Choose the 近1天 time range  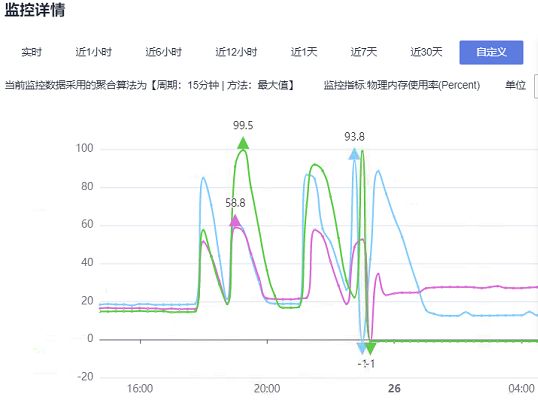click(304, 52)
